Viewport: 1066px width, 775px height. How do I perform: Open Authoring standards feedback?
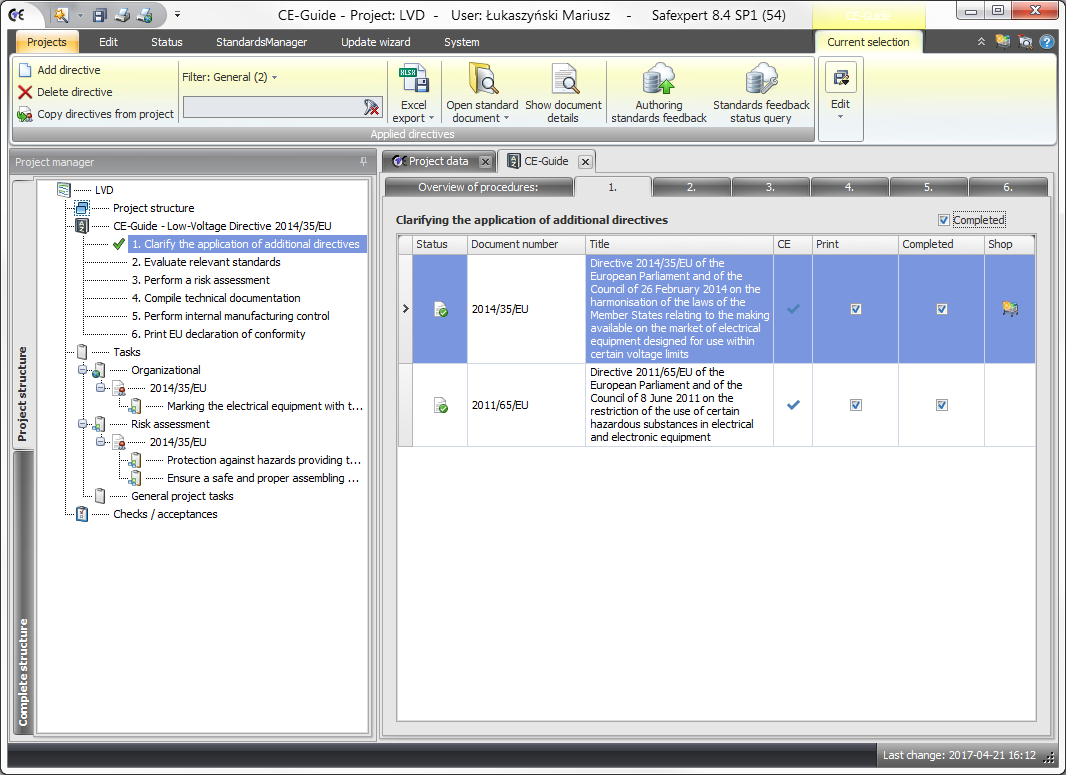click(659, 80)
